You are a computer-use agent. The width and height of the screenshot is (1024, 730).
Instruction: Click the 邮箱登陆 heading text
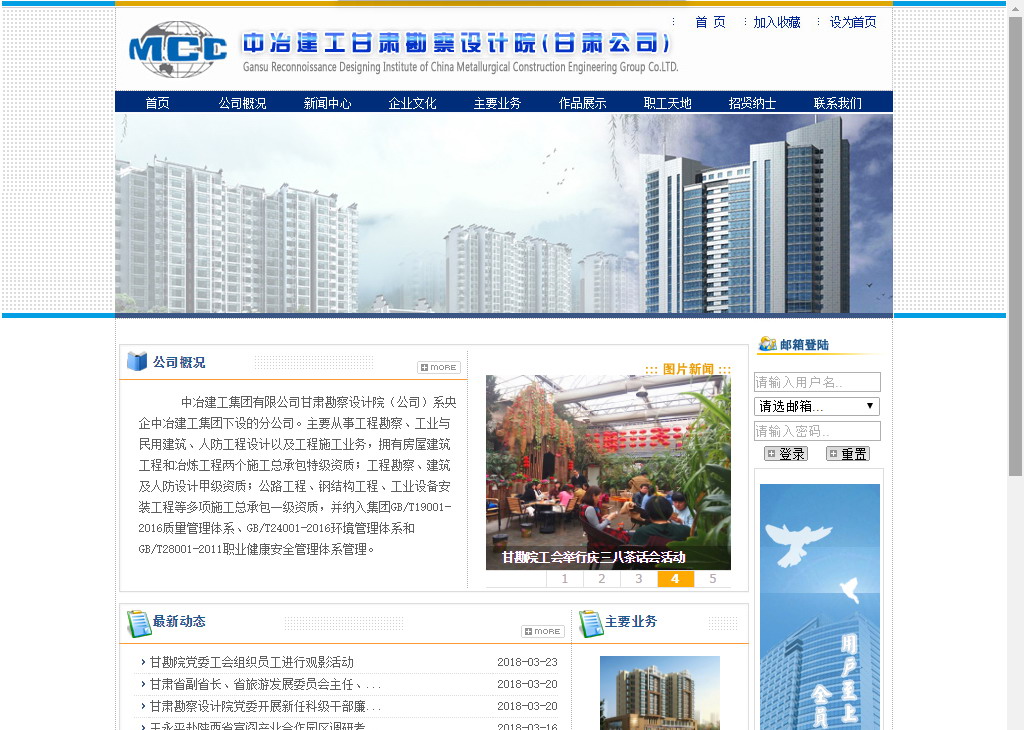(x=804, y=345)
